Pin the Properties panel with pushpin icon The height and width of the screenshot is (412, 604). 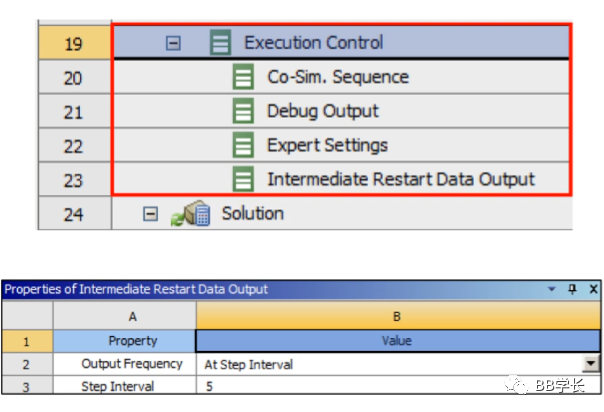pyautogui.click(x=572, y=290)
